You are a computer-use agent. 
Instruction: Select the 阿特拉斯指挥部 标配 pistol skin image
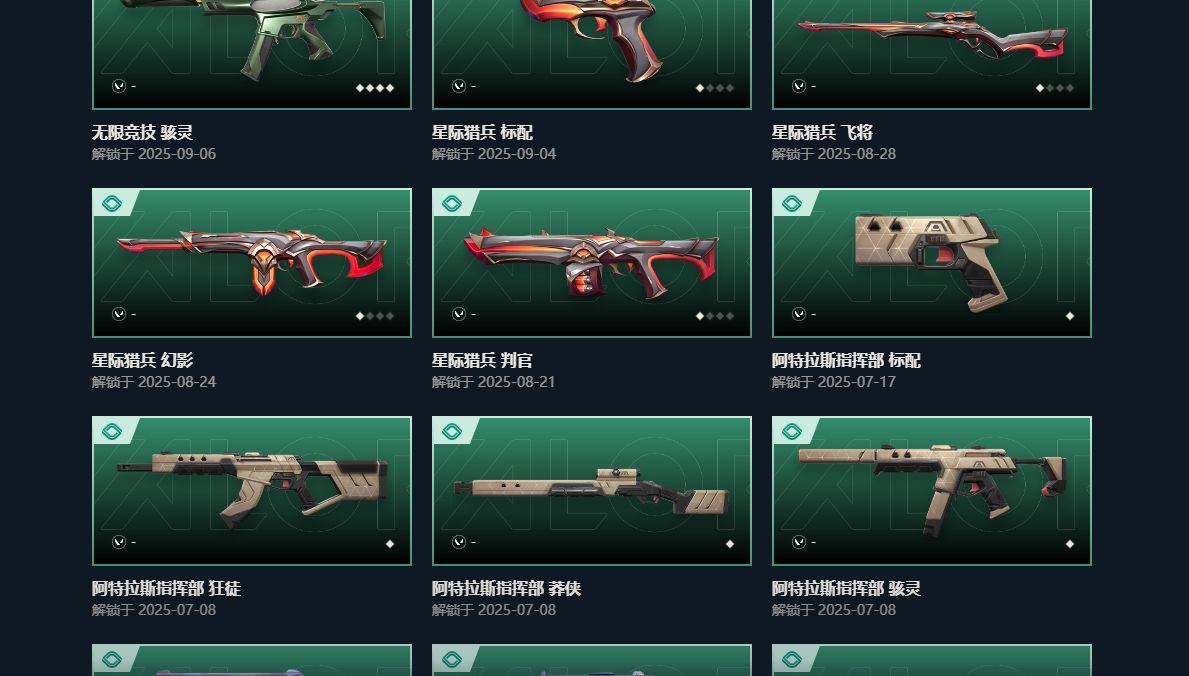pyautogui.click(x=932, y=263)
